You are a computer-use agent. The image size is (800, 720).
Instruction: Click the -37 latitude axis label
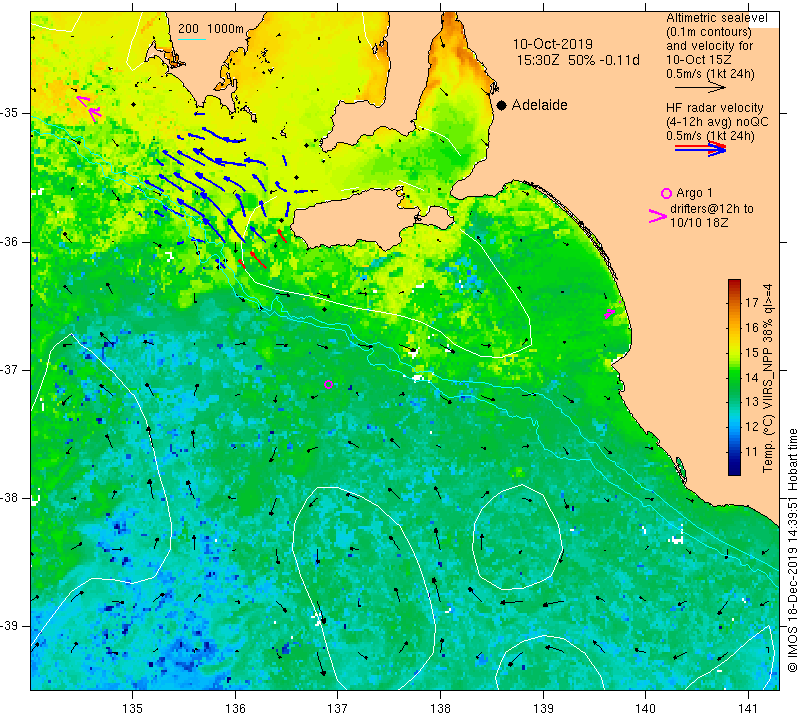(x=11, y=369)
